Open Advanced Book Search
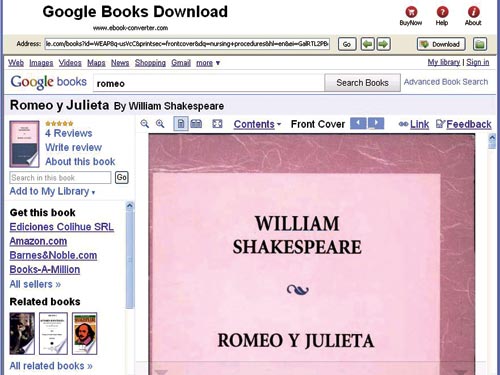The width and height of the screenshot is (500, 375). [x=446, y=82]
